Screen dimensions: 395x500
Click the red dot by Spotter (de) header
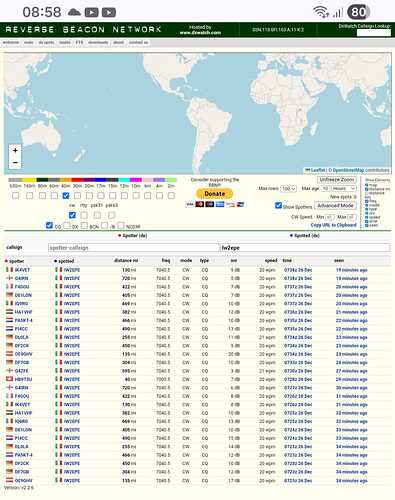[120, 236]
